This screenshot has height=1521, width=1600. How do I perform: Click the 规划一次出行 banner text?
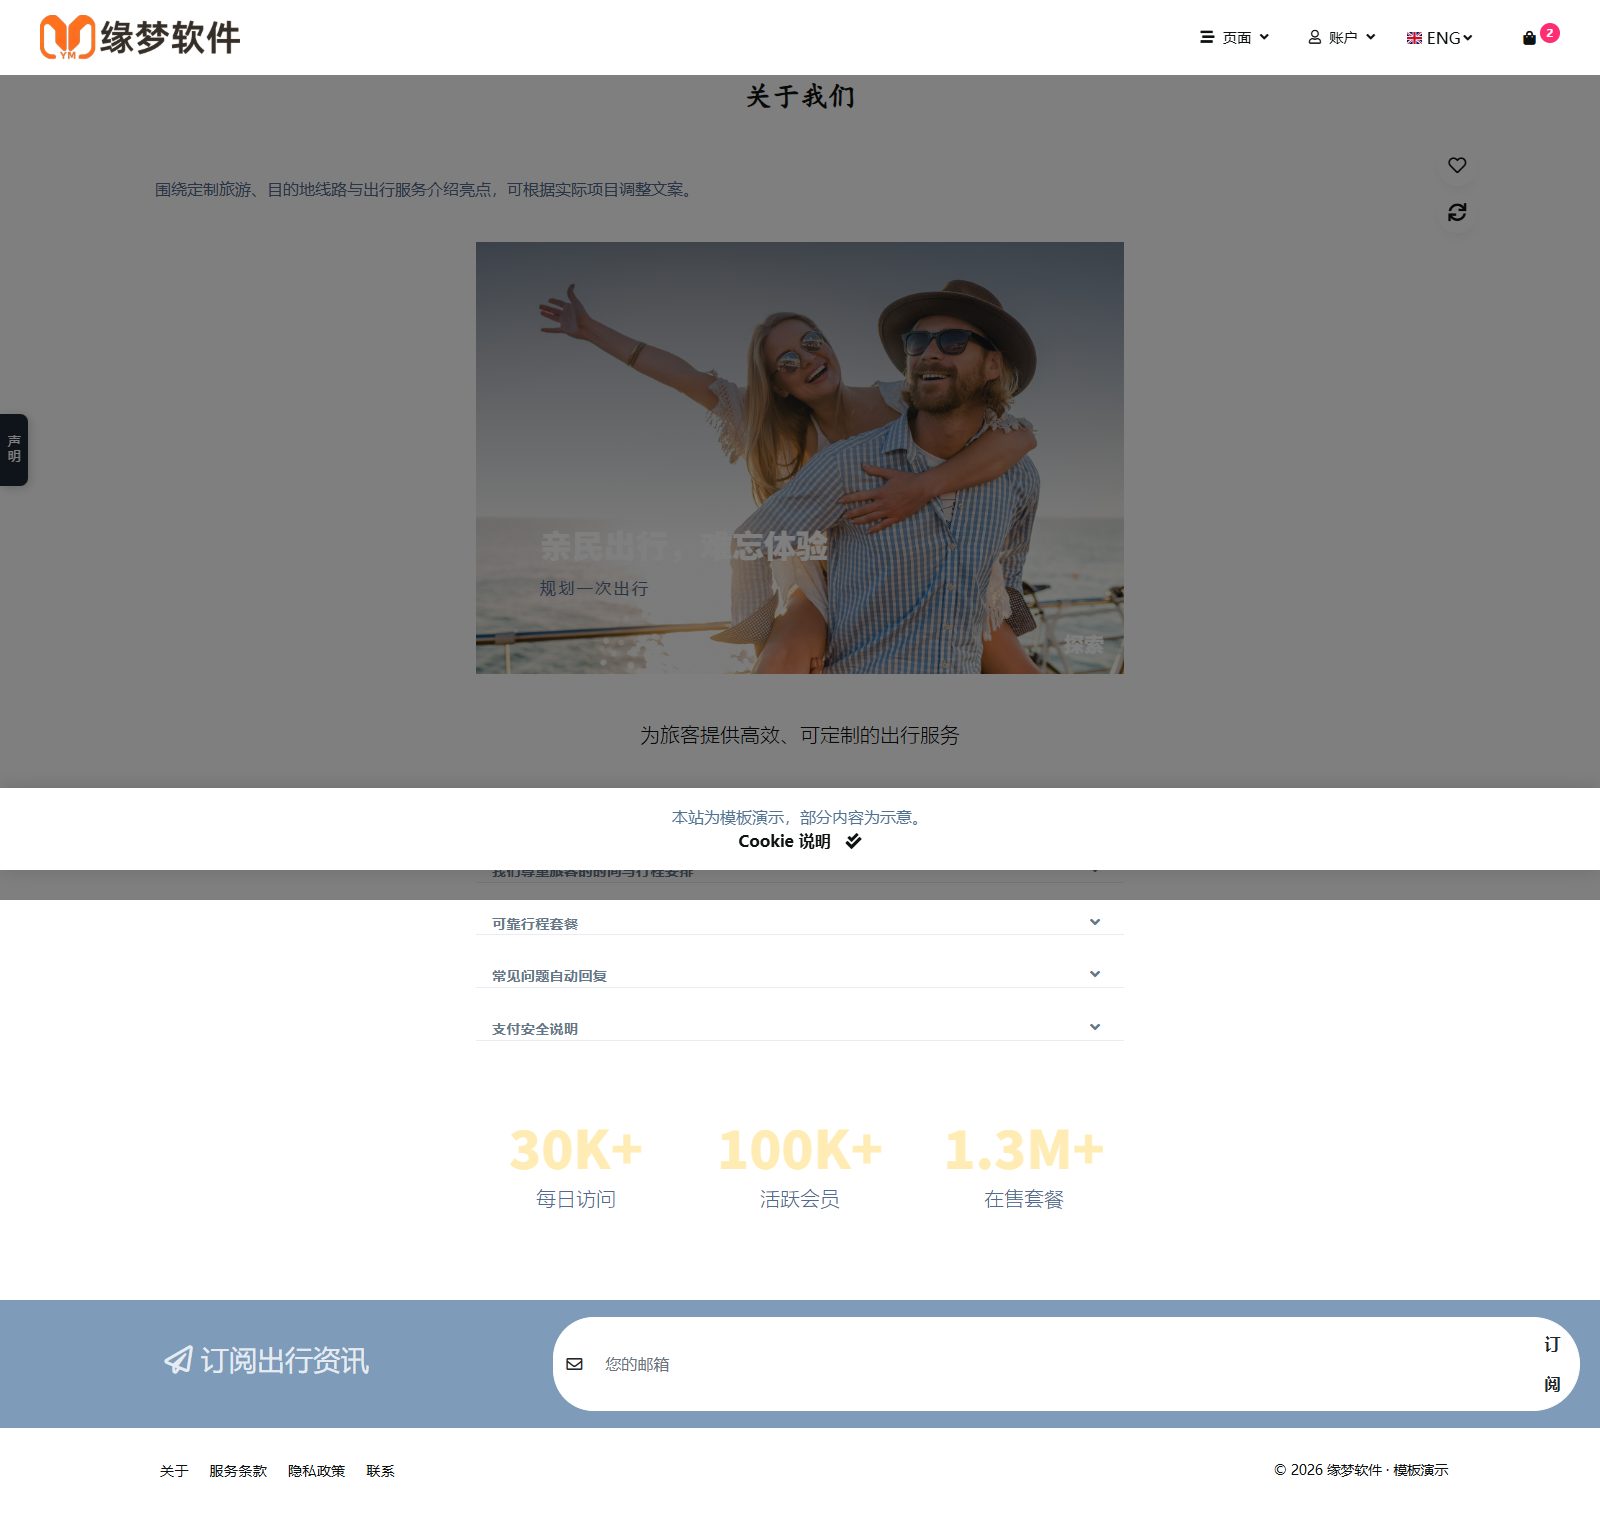point(594,588)
